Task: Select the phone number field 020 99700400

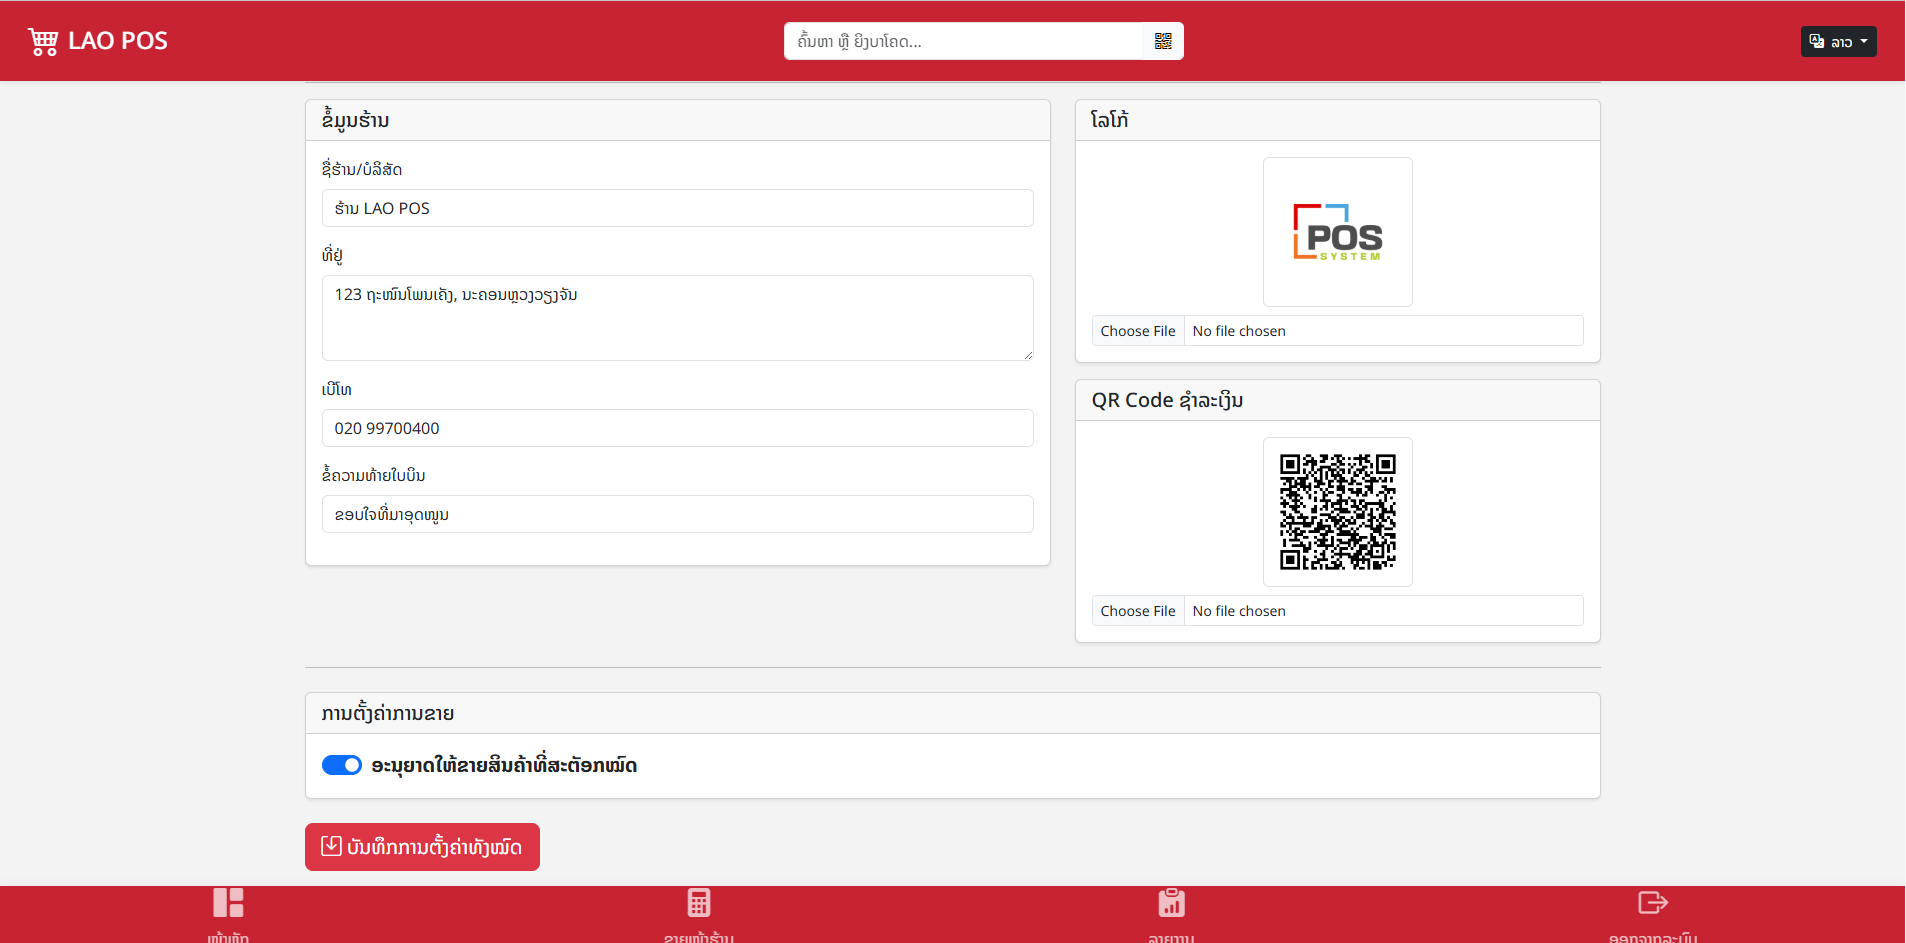Action: coord(677,428)
